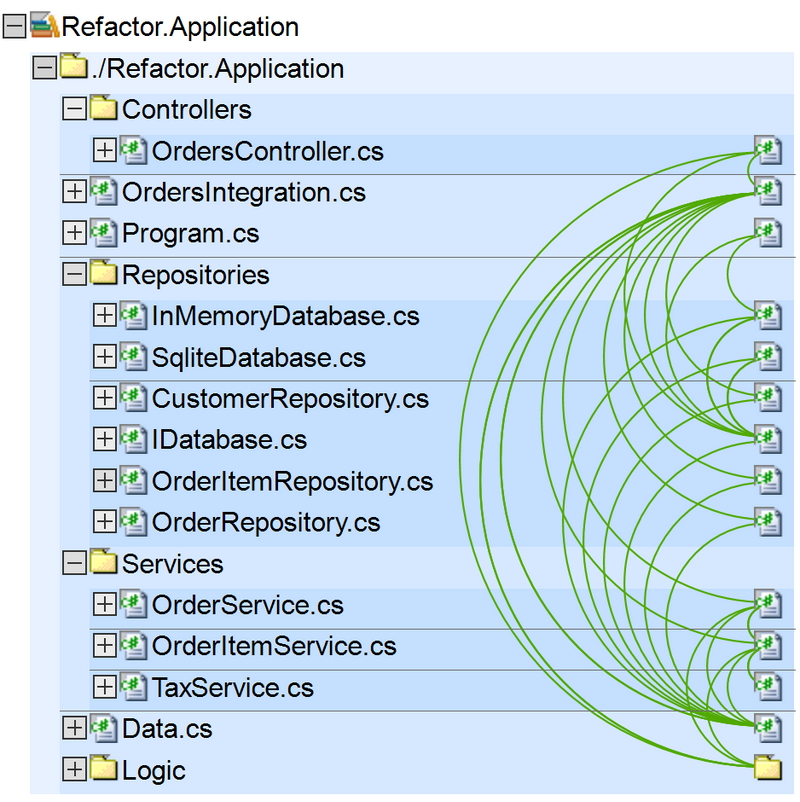Screen dimensions: 800x802
Task: Click the Logic folder icon beside its name
Action: 104,768
